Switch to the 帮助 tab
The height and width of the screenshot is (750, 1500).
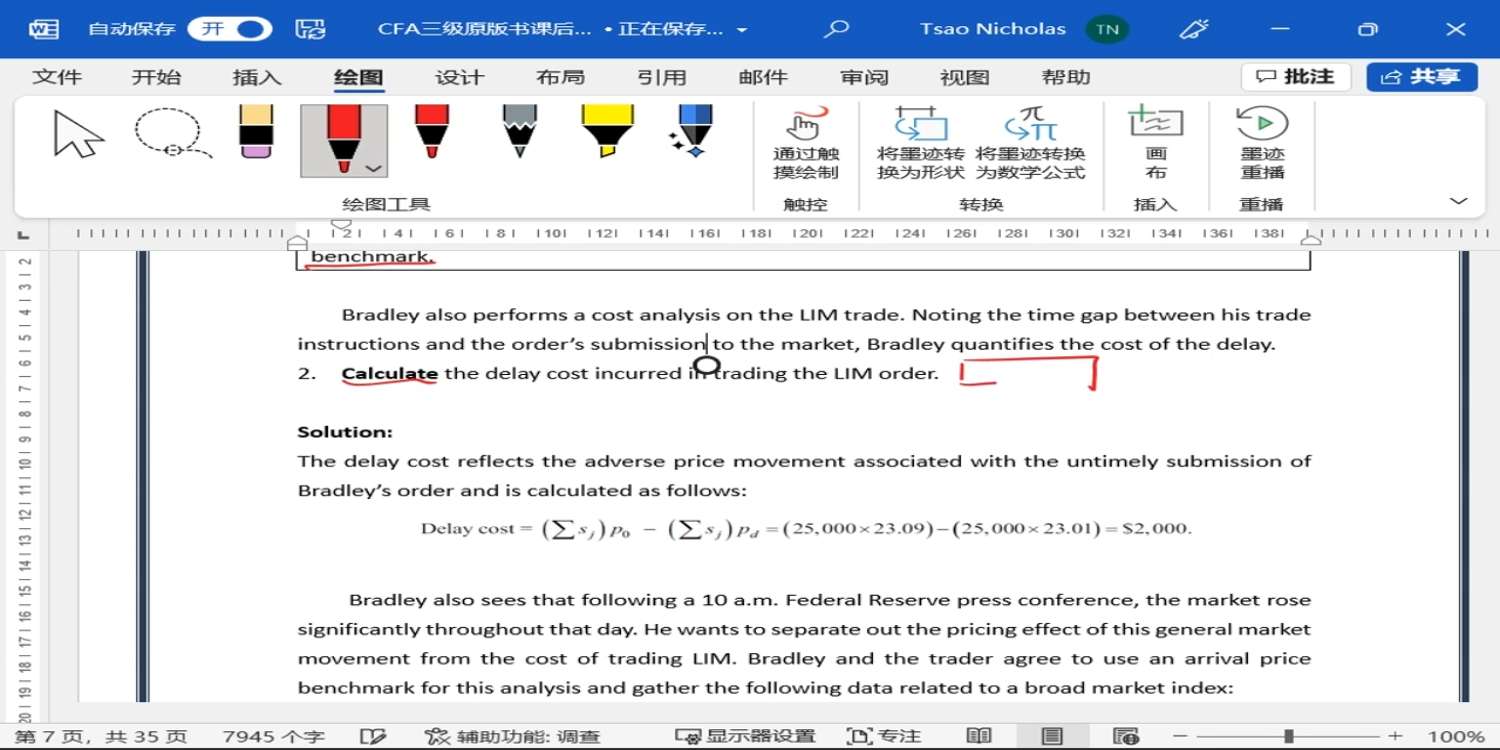coord(1066,77)
